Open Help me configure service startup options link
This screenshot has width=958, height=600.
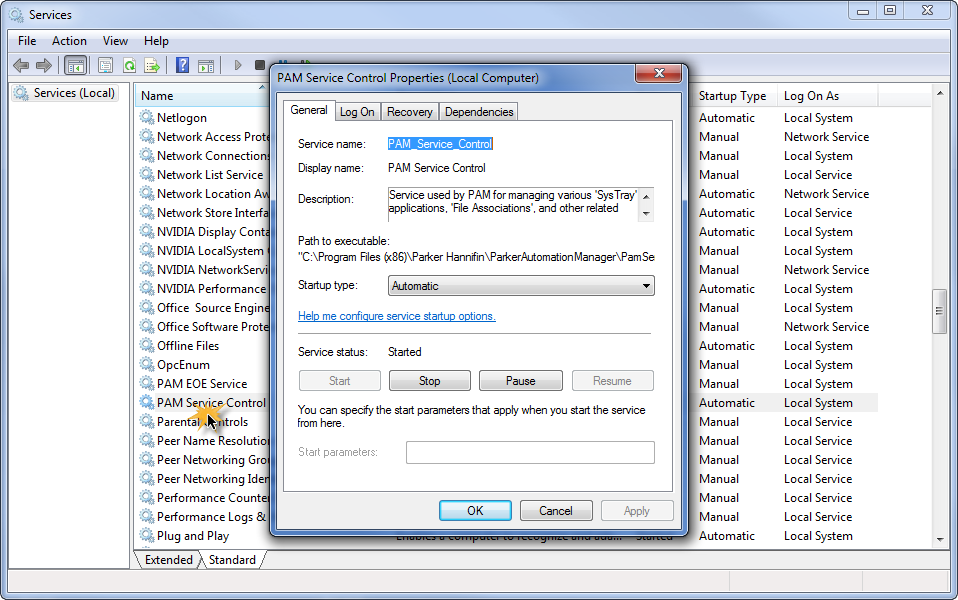pos(397,316)
